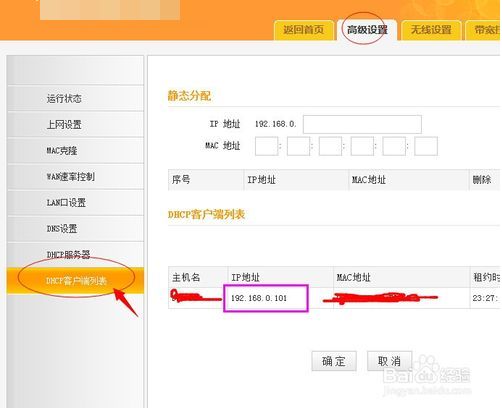Click the last MAC 地址 octet box

pyautogui.click(x=426, y=146)
